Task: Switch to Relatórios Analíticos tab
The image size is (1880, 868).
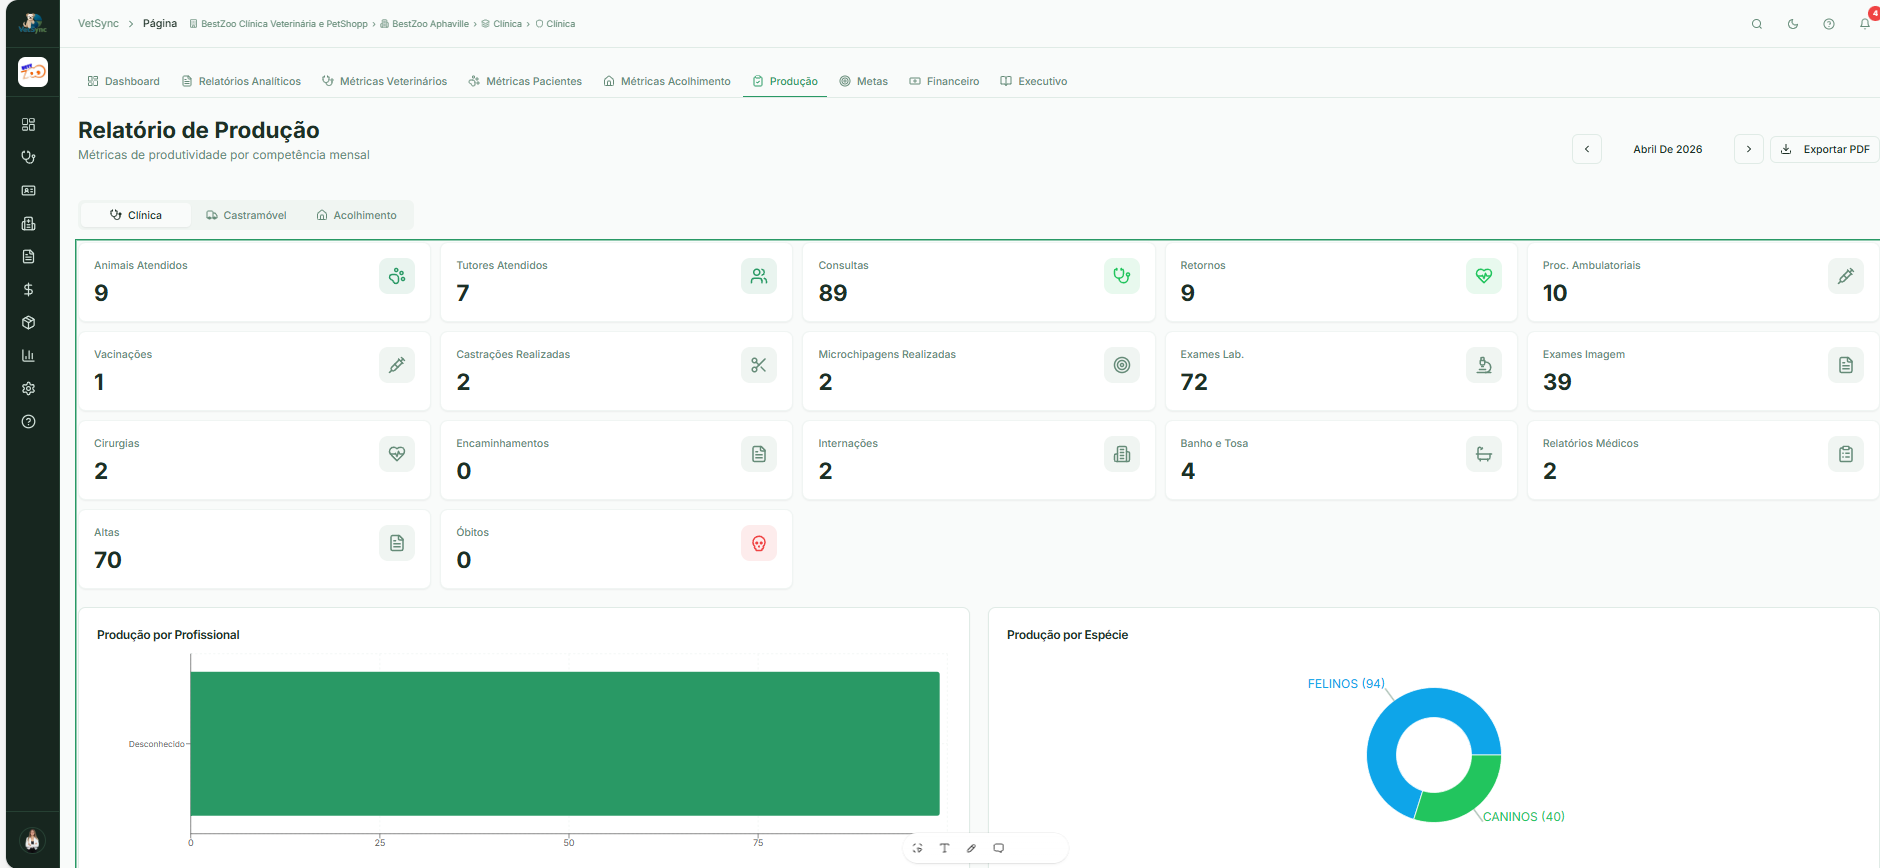Action: 241,81
